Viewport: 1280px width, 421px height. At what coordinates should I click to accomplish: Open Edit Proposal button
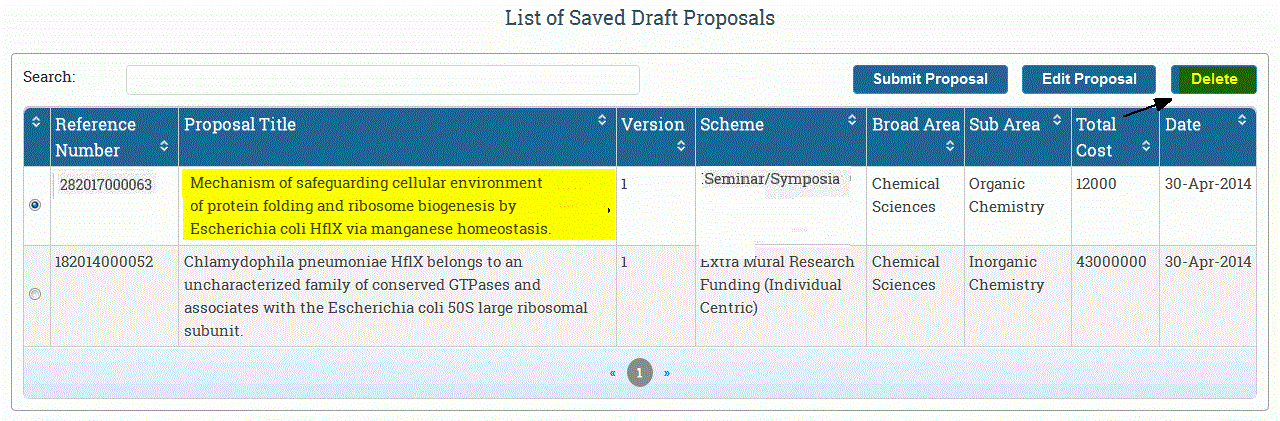[x=1089, y=79]
